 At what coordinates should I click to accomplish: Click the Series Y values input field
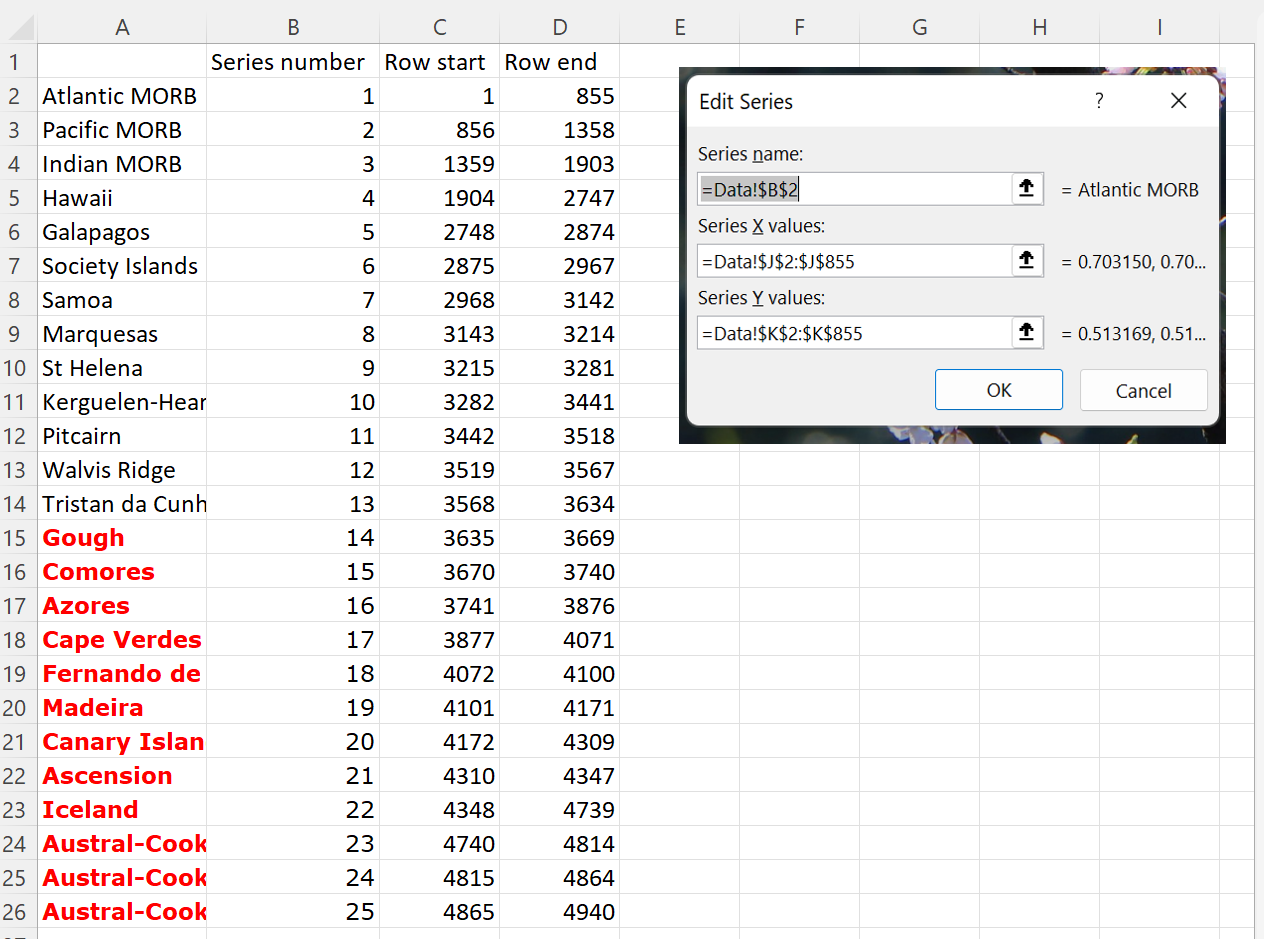[x=854, y=333]
